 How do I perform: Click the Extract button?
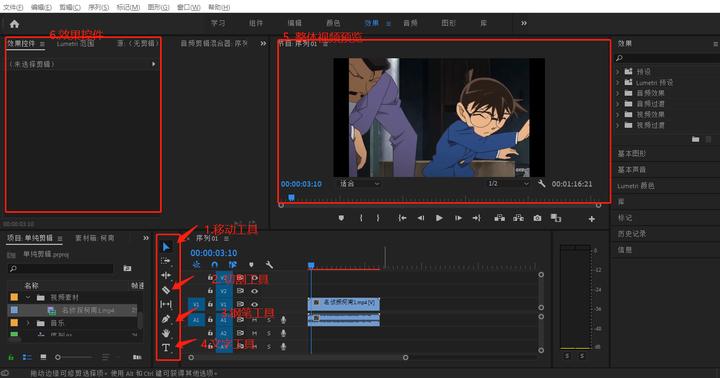(x=518, y=218)
